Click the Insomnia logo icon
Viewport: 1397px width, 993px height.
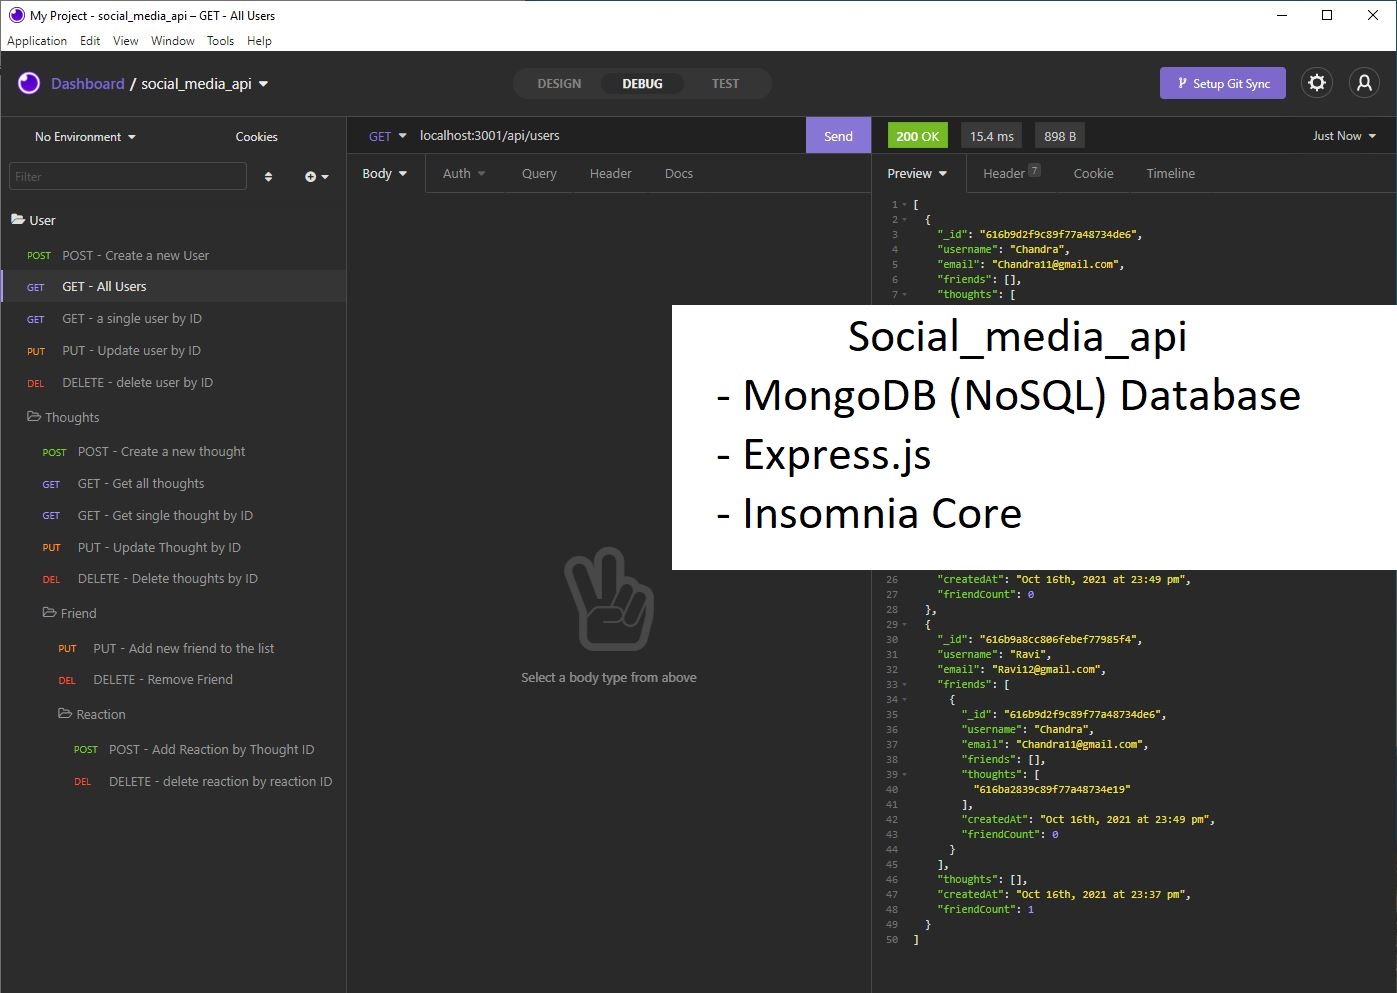tap(29, 83)
